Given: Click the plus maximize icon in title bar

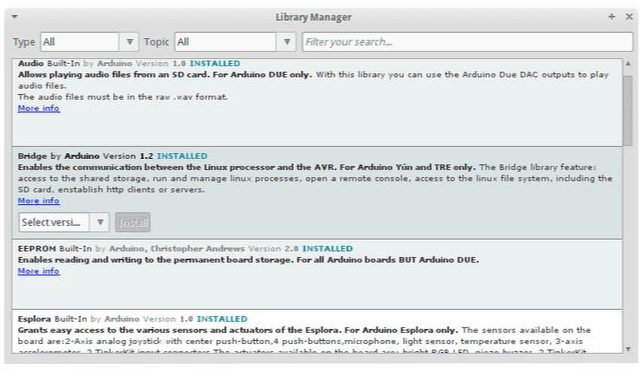Looking at the screenshot, I should 612,16.
